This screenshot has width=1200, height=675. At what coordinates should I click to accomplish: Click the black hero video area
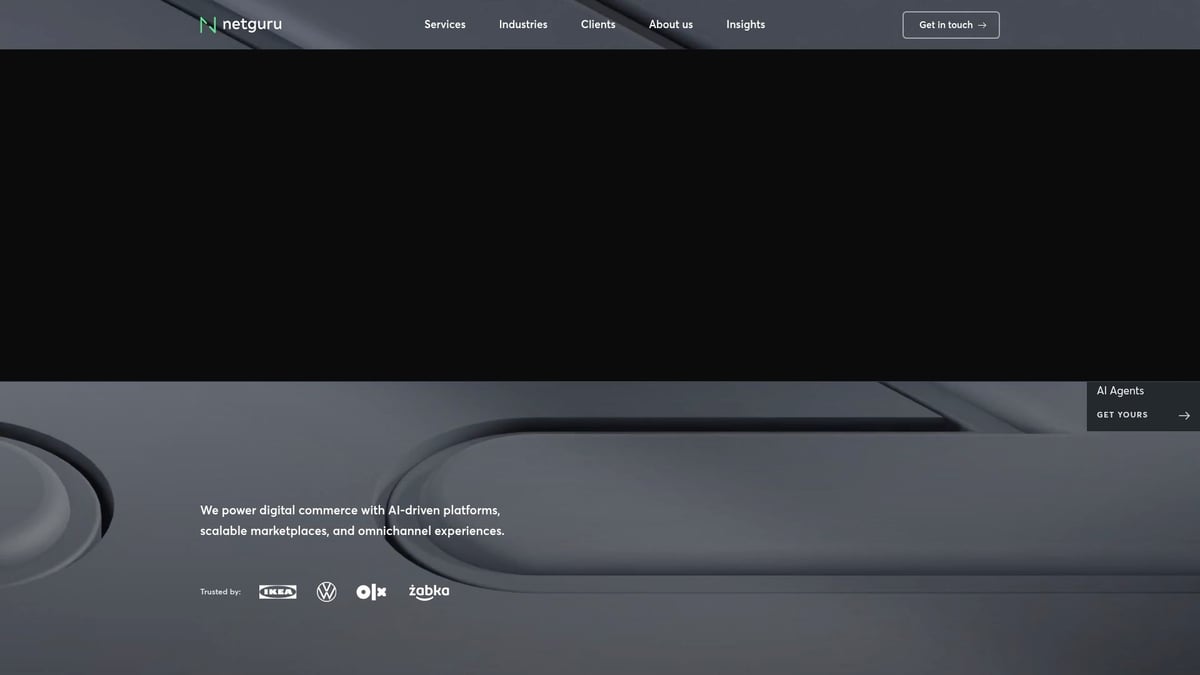tap(600, 215)
